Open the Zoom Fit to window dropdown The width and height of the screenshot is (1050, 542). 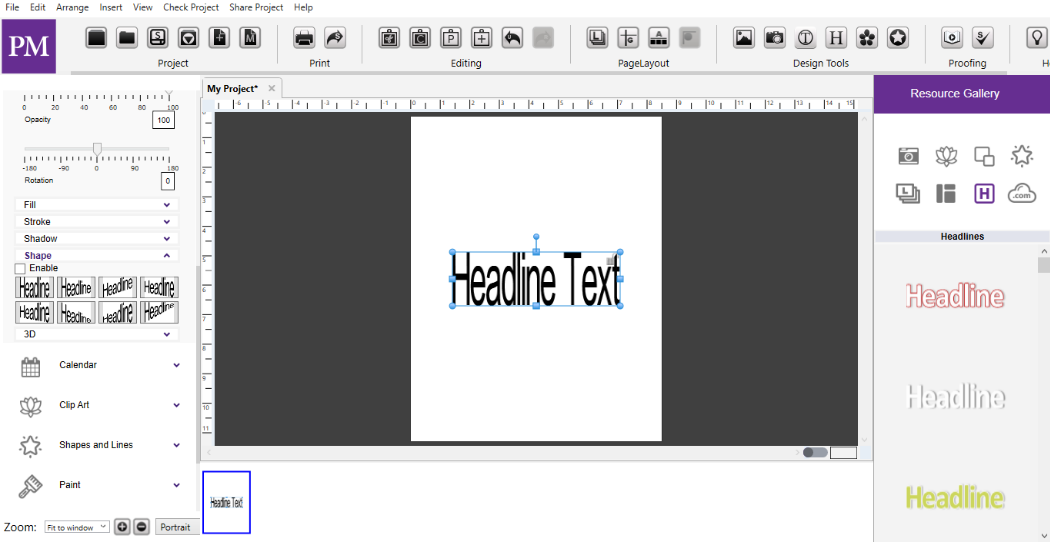point(77,527)
